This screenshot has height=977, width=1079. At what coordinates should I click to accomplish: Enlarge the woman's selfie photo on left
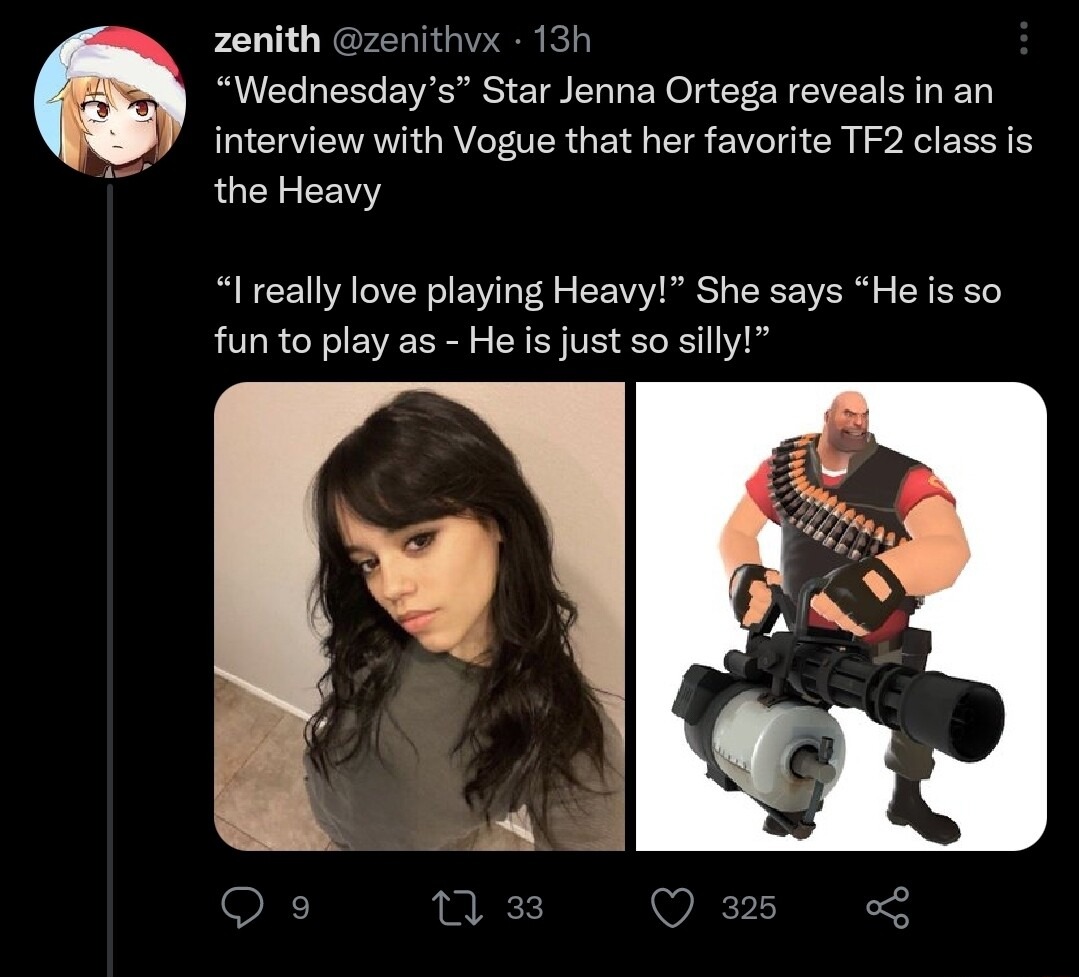(420, 616)
